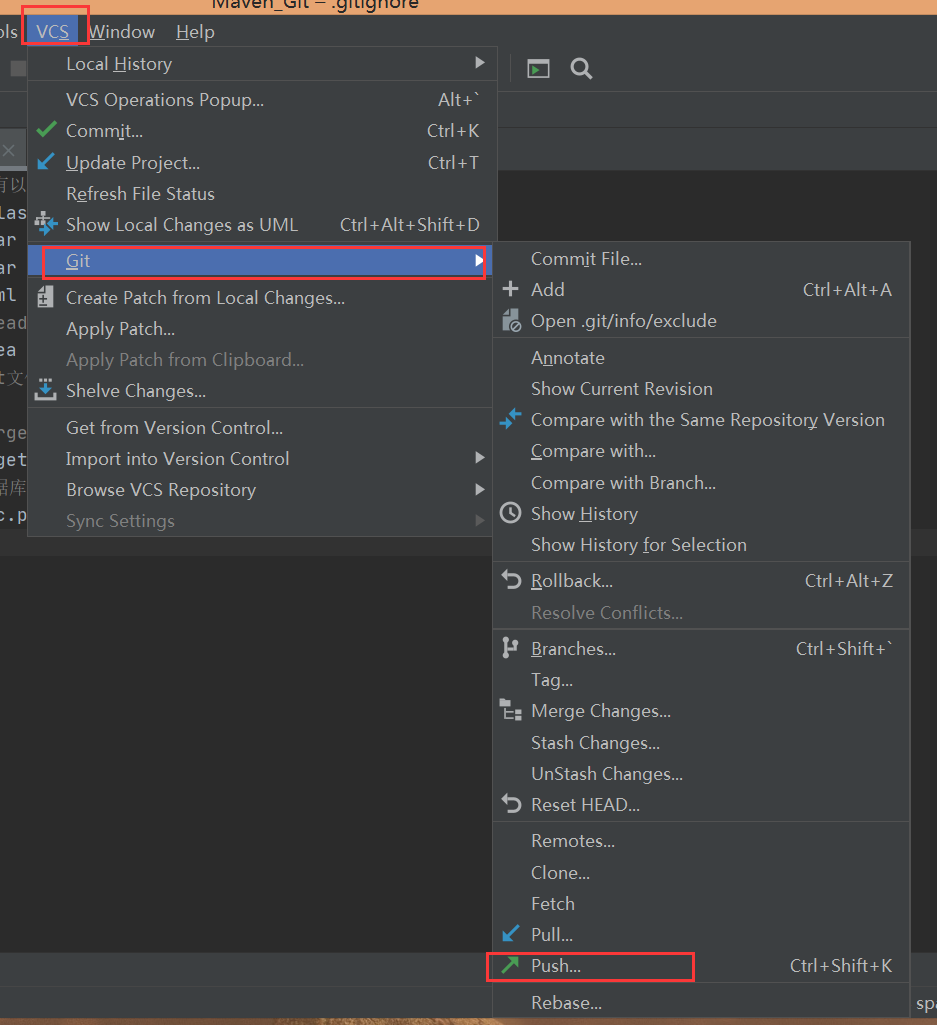Select Commit... with Ctrl+K shortcut

click(262, 131)
